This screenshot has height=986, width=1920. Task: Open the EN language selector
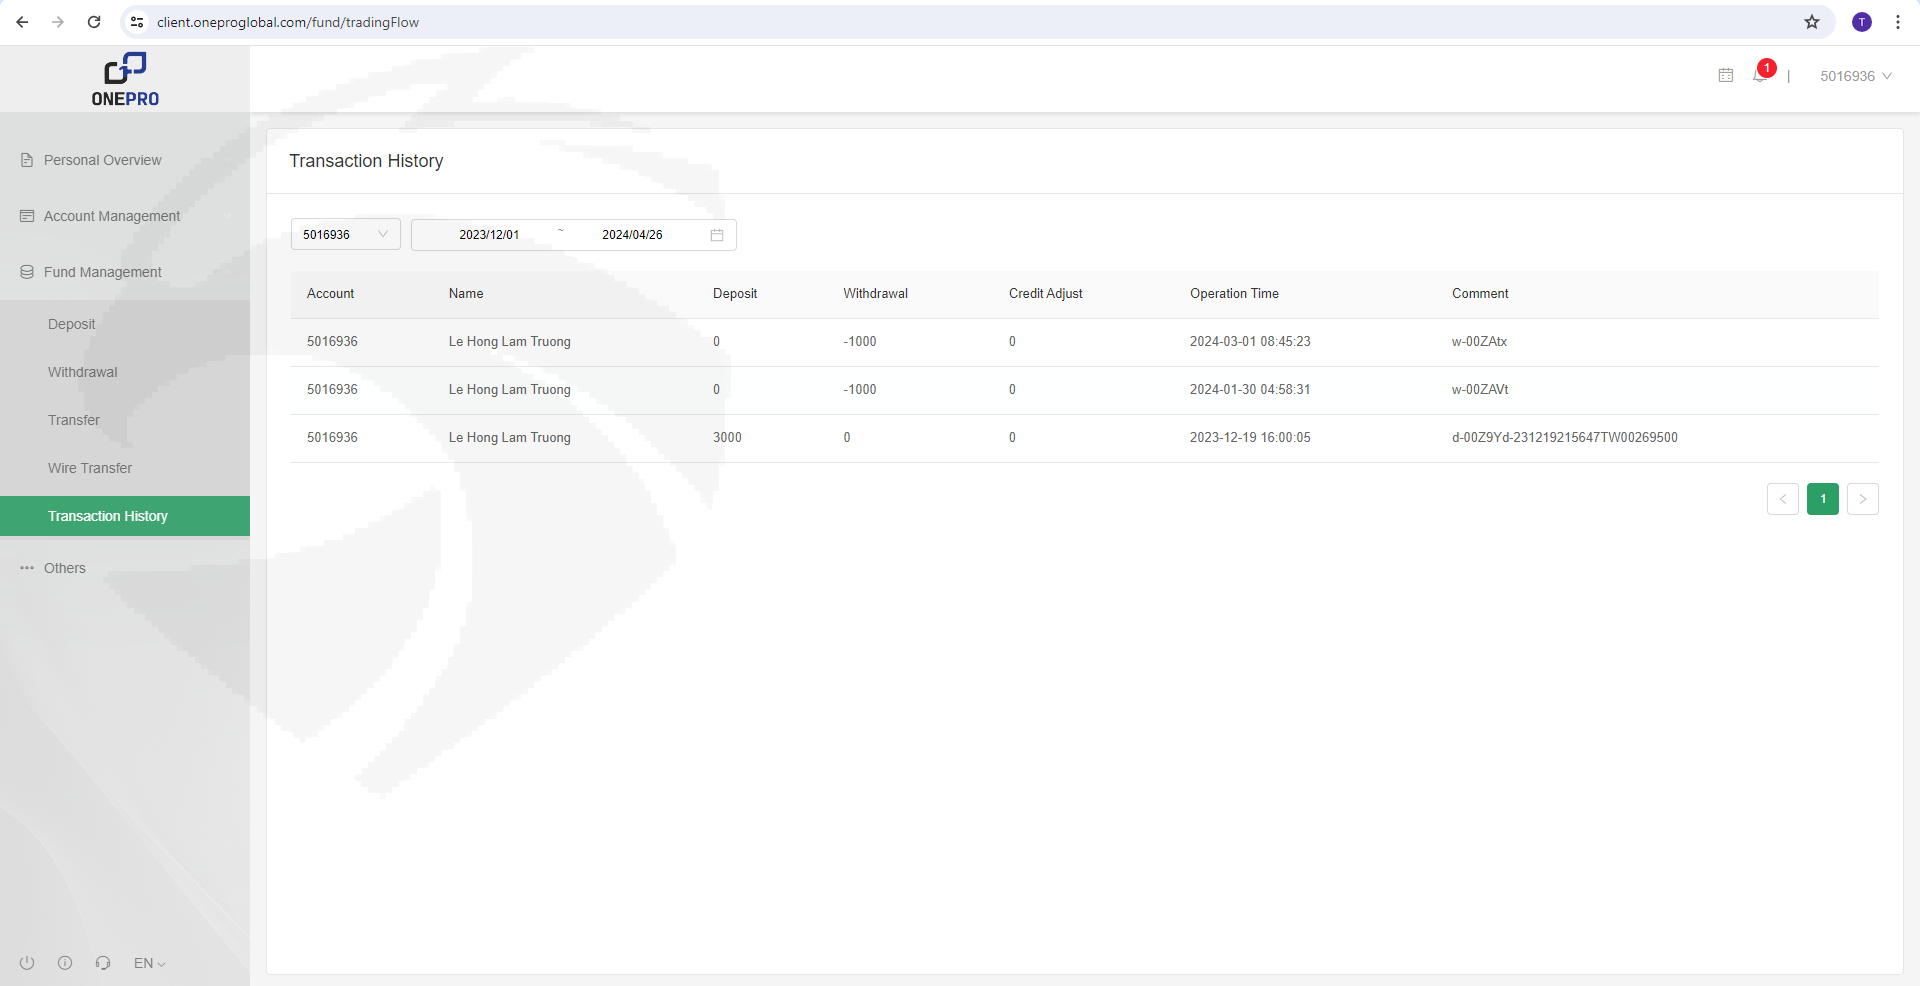(x=149, y=963)
